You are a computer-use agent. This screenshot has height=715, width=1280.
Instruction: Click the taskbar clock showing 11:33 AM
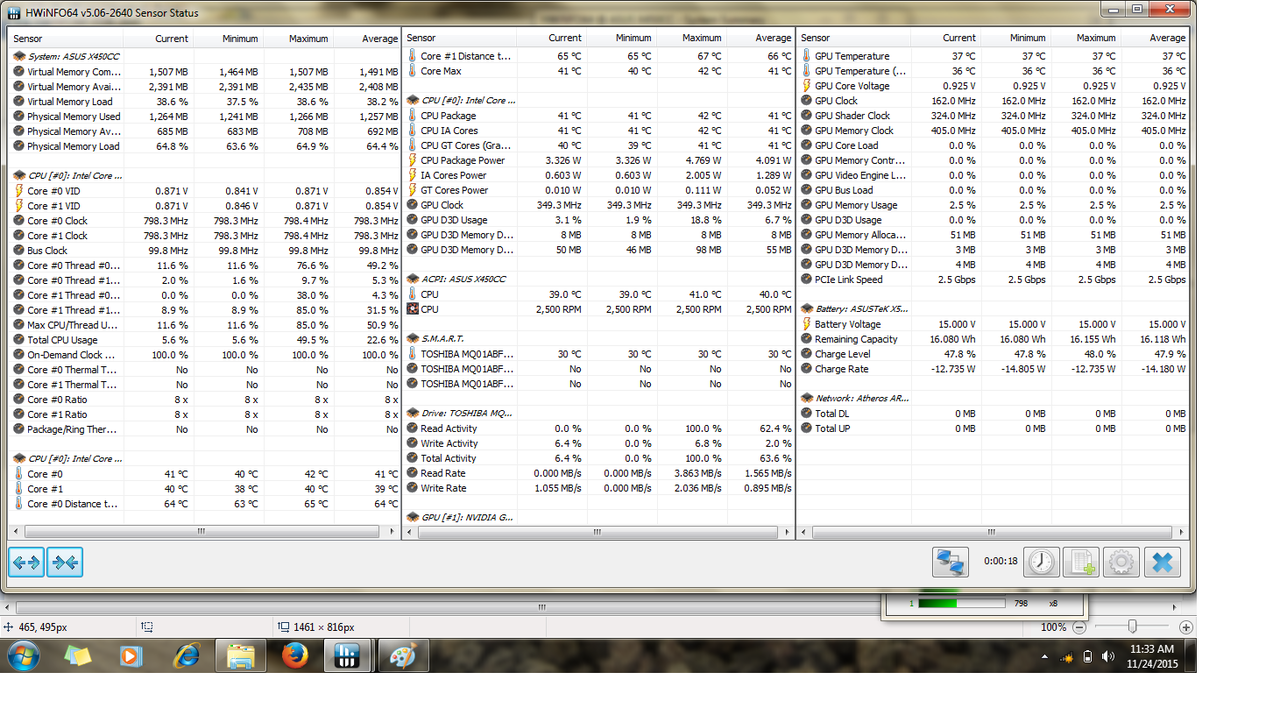1152,657
